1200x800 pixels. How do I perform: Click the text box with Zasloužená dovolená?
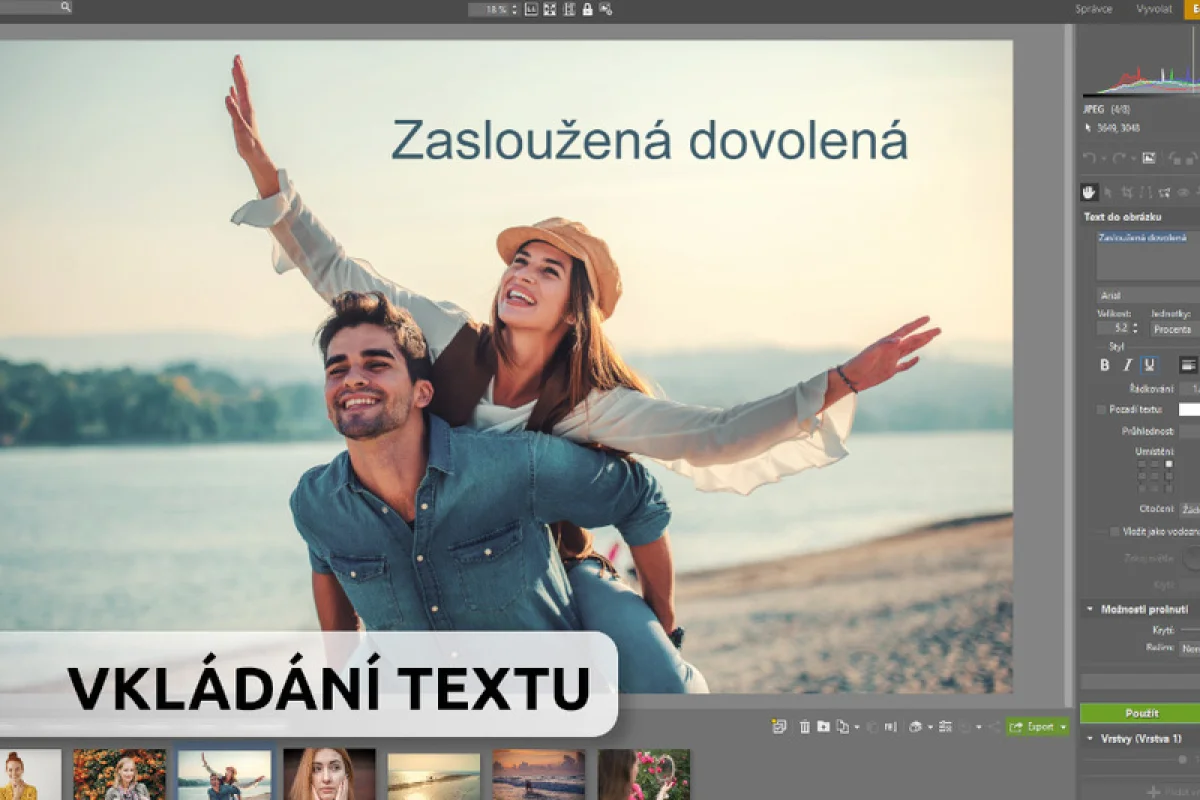pos(1148,255)
